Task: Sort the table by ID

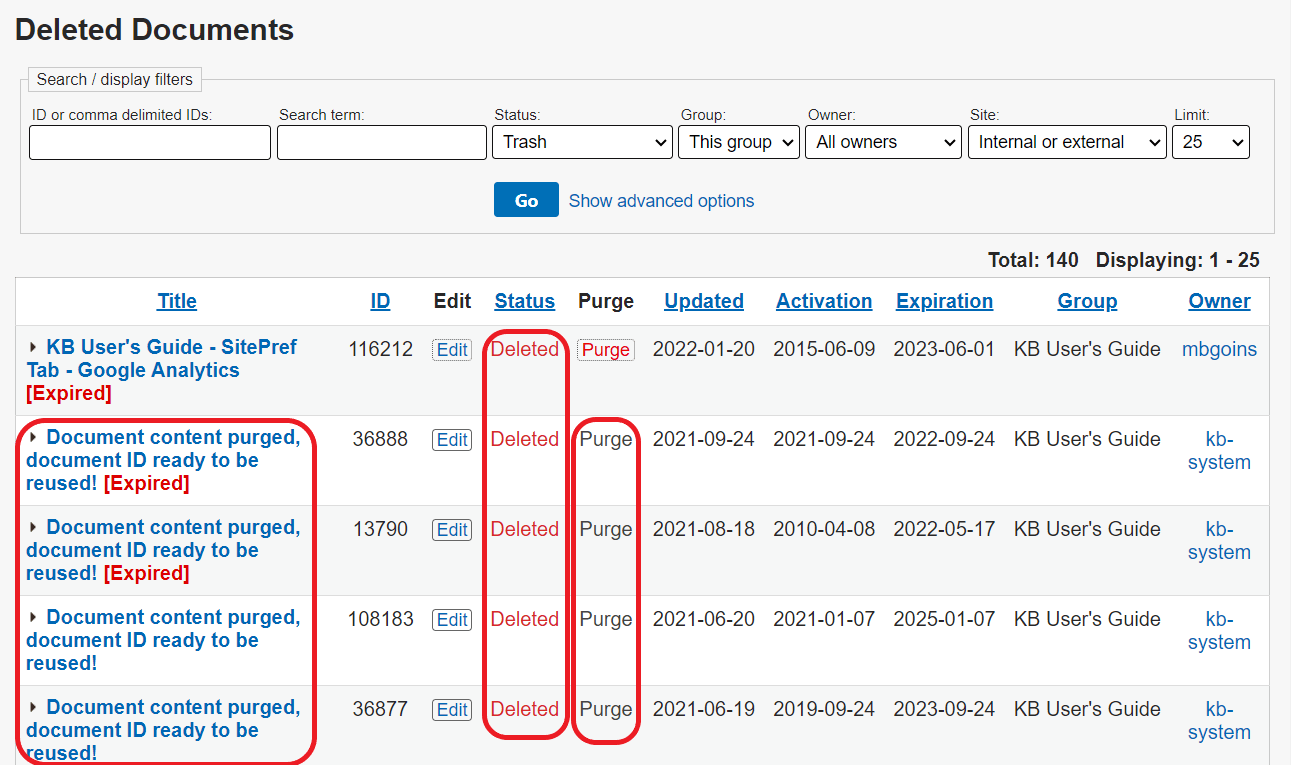Action: click(x=380, y=300)
